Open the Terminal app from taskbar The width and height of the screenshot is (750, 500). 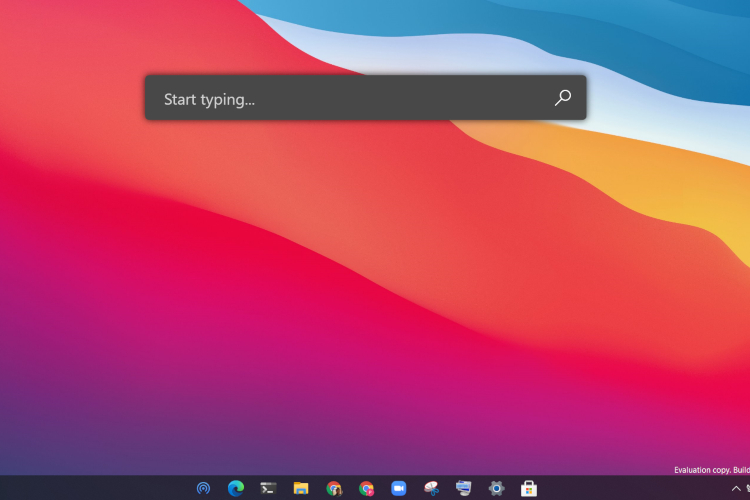pos(268,489)
